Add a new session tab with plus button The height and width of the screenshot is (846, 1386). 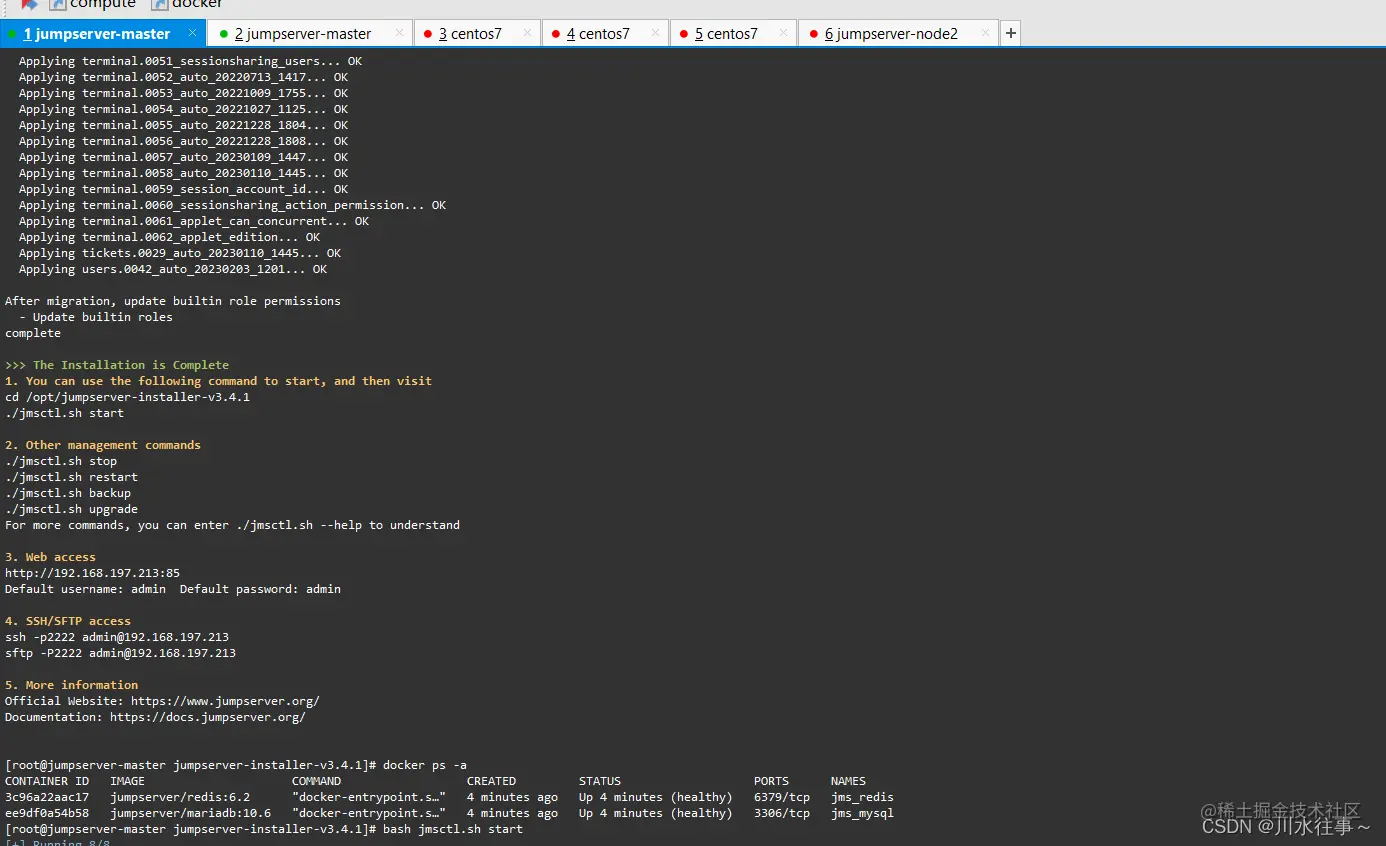coord(1011,33)
